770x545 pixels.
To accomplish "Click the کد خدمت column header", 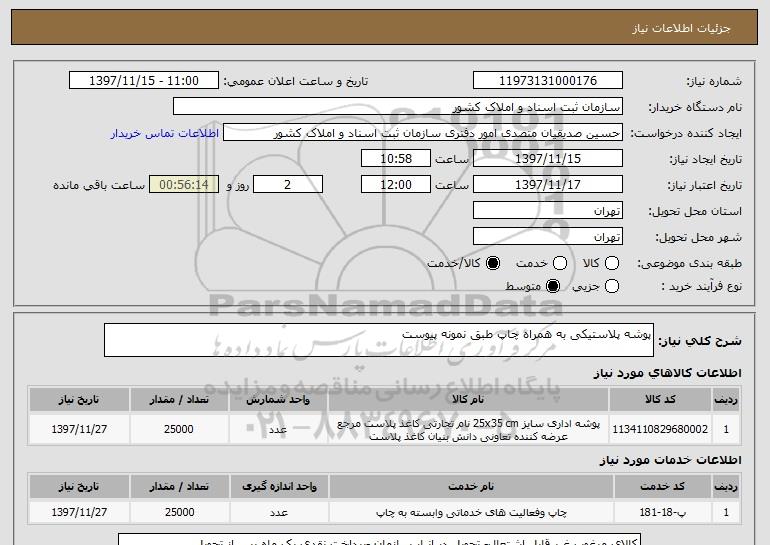I will click(x=662, y=487).
